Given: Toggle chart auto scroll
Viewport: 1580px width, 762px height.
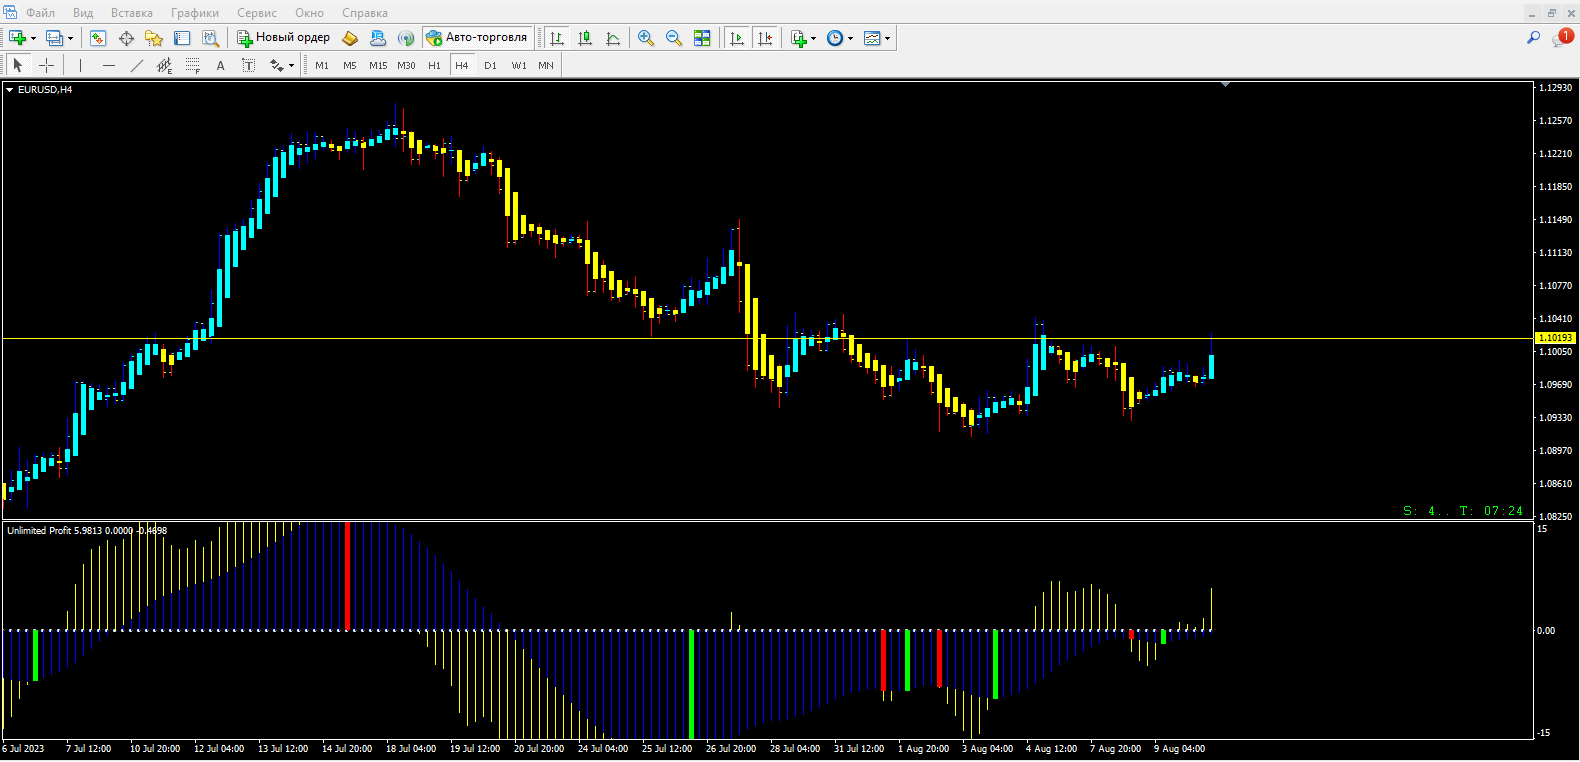Looking at the screenshot, I should [737, 38].
